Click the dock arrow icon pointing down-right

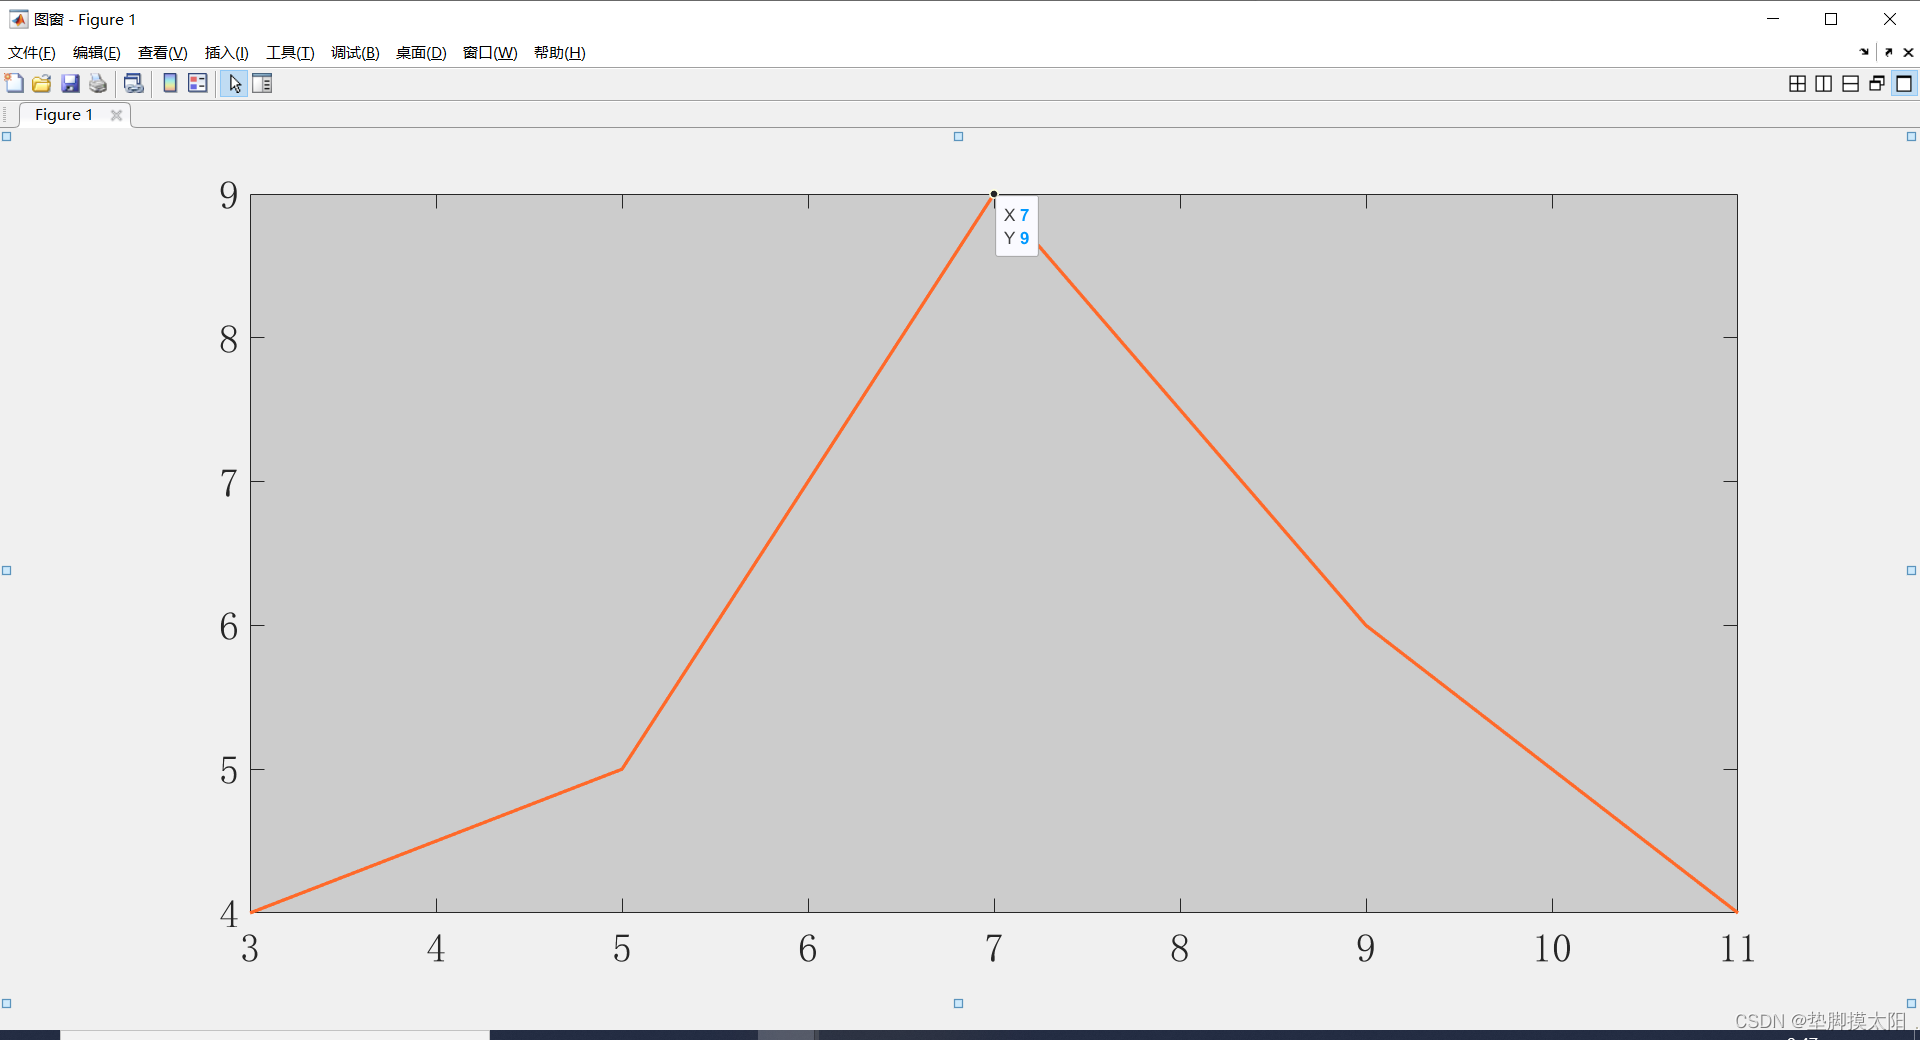click(1864, 52)
